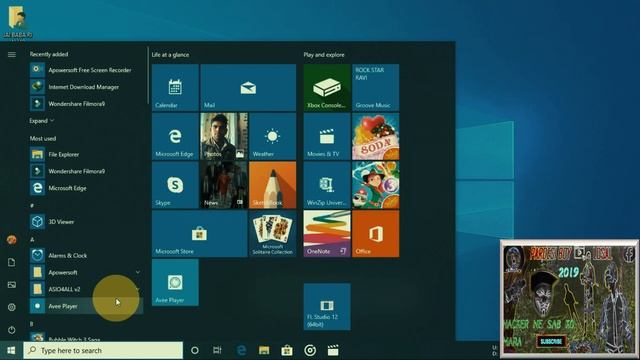The height and width of the screenshot is (360, 640).
Task: Open the Weather tile
Action: (272, 136)
